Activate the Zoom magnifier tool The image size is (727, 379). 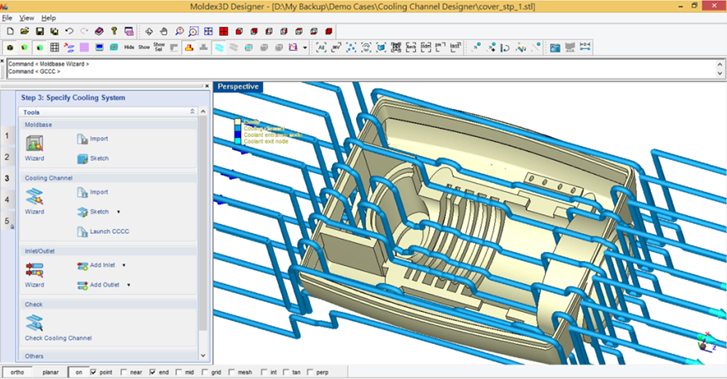(179, 31)
